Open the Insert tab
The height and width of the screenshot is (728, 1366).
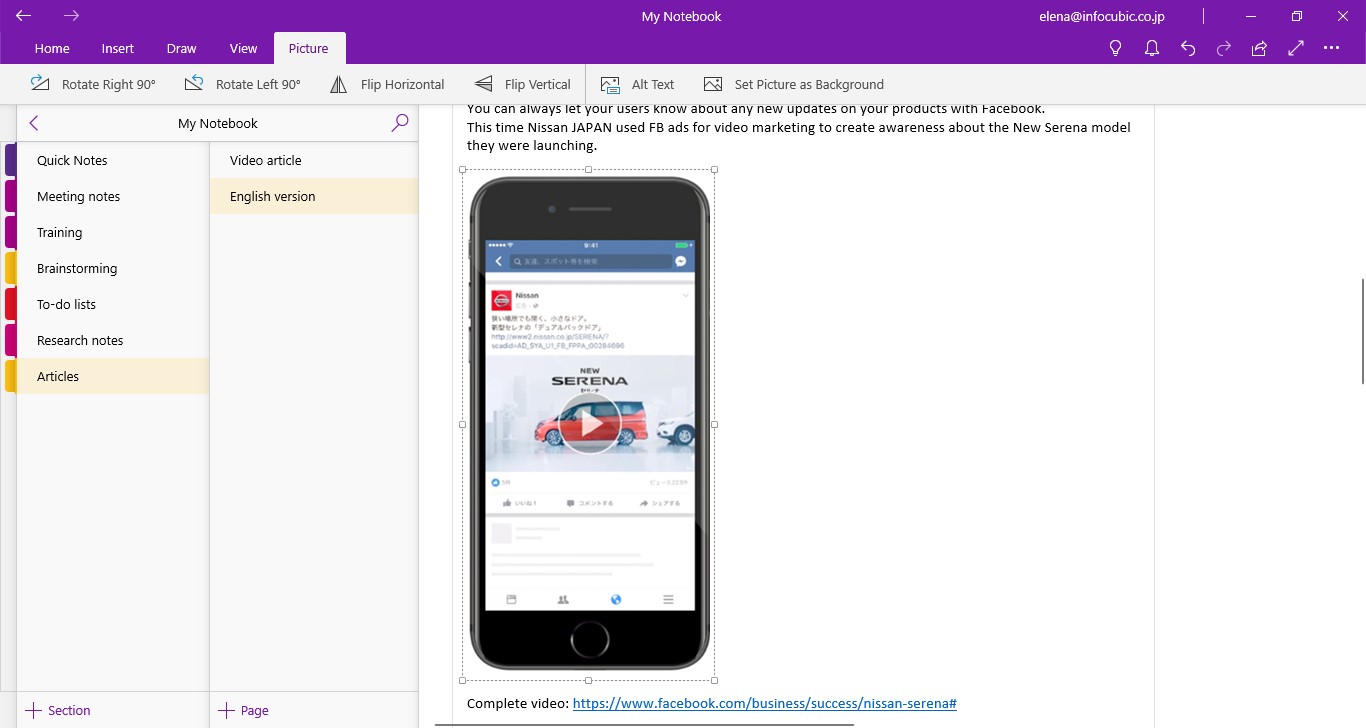[x=118, y=48]
